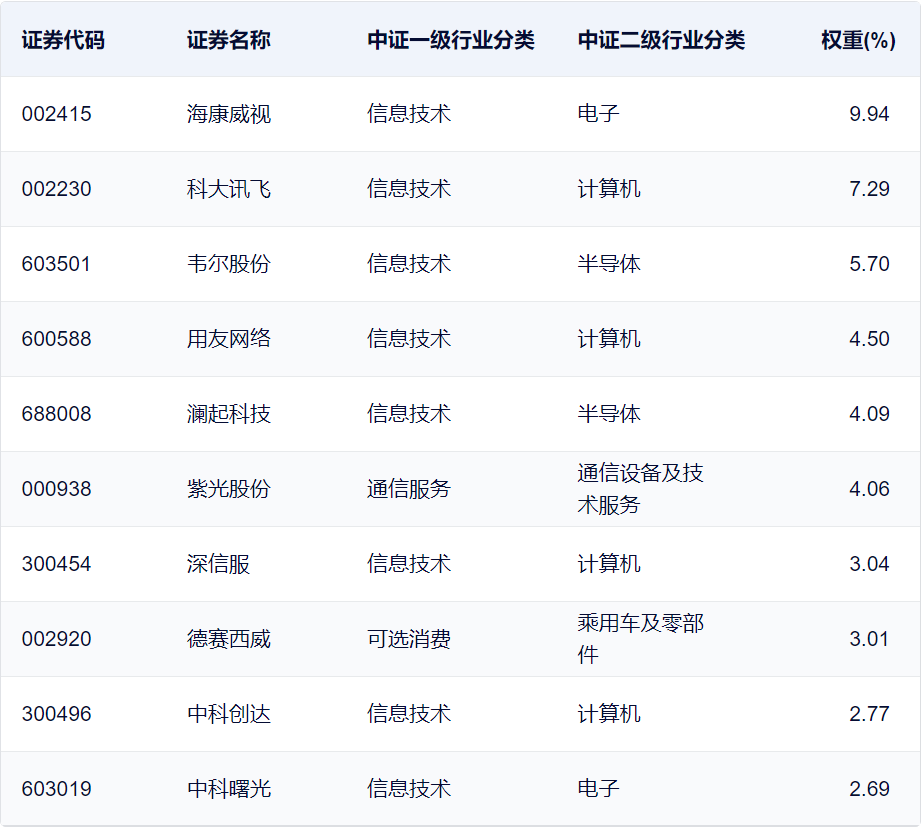Open the 海康威视 stock name

coord(228,114)
